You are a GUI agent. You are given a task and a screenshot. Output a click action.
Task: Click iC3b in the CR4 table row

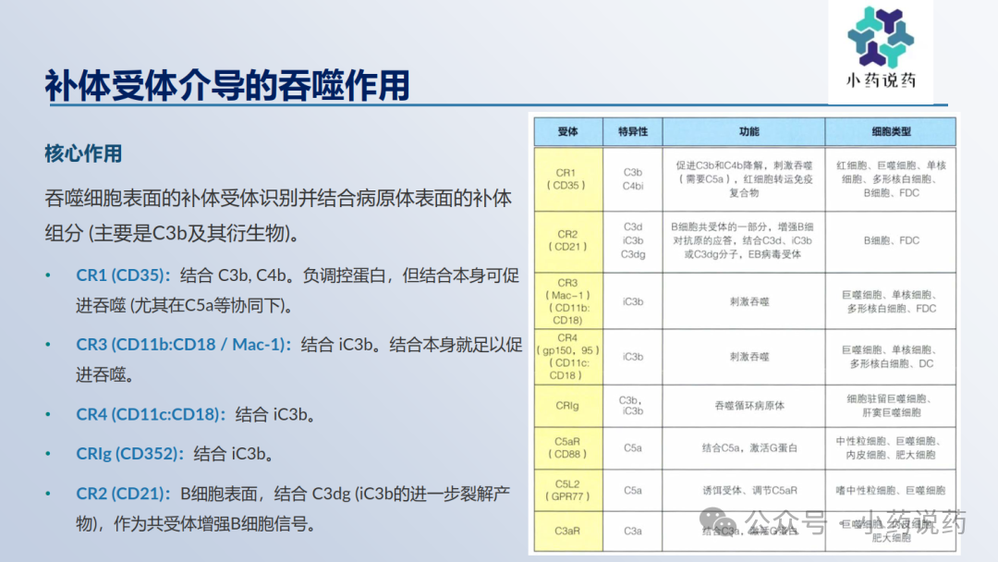(x=633, y=356)
